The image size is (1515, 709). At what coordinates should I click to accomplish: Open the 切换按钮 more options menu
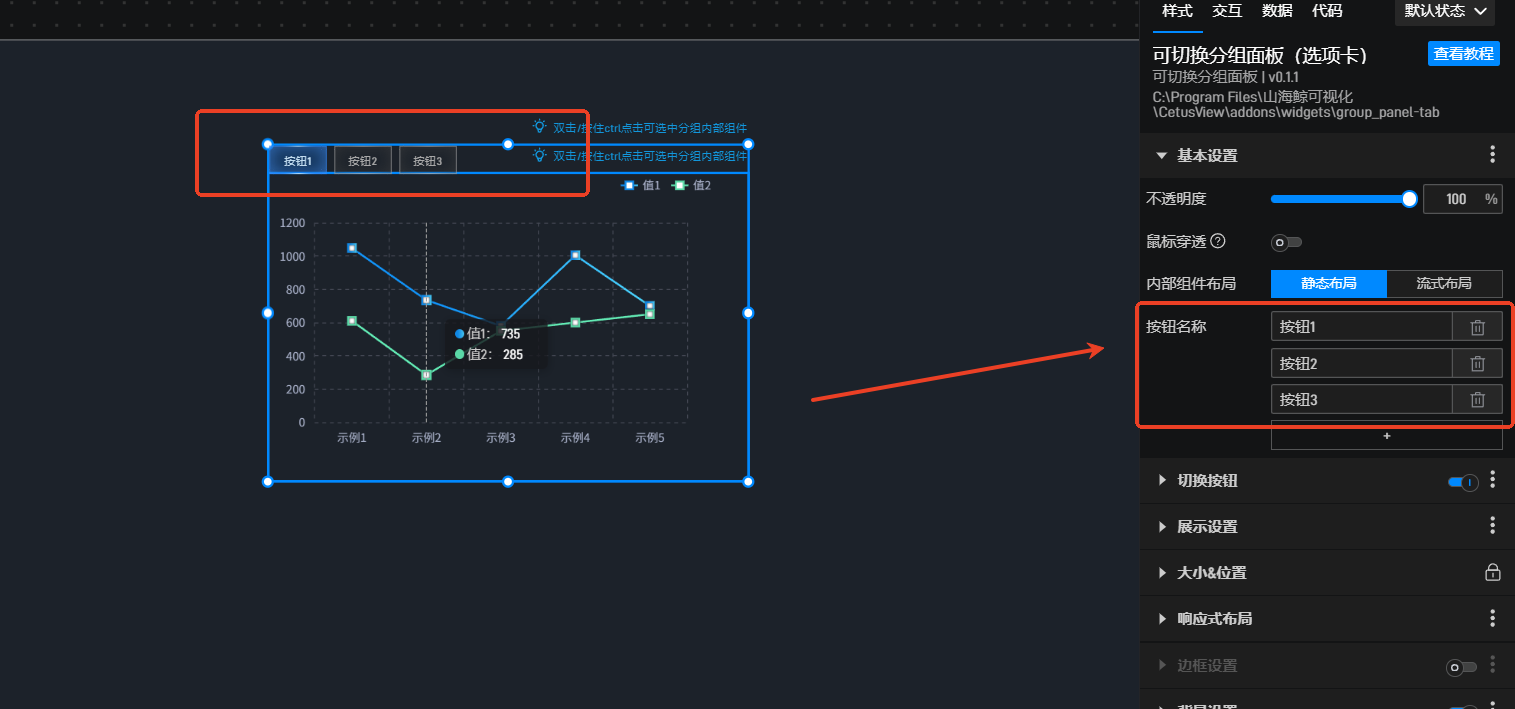coord(1492,481)
